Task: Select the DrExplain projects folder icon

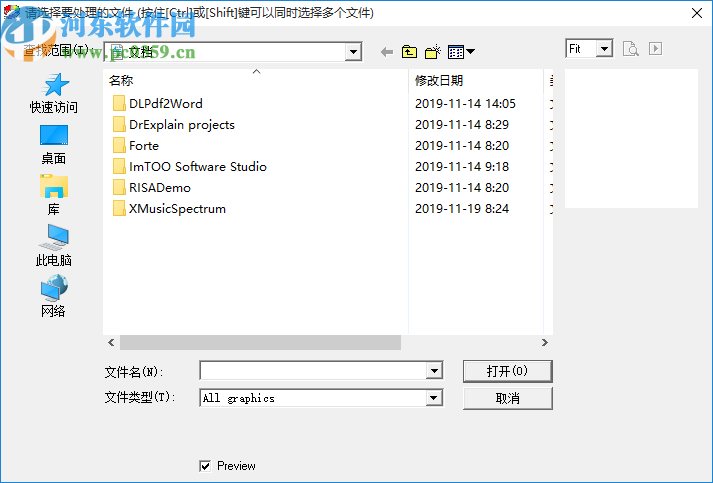Action: 119,124
